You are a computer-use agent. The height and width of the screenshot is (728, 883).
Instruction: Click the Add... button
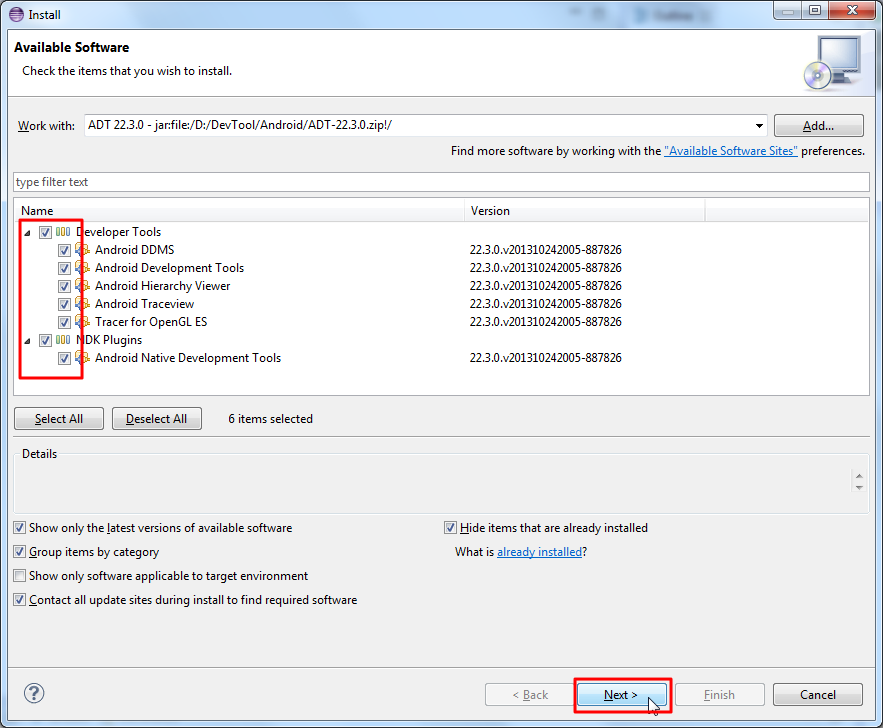pyautogui.click(x=818, y=126)
